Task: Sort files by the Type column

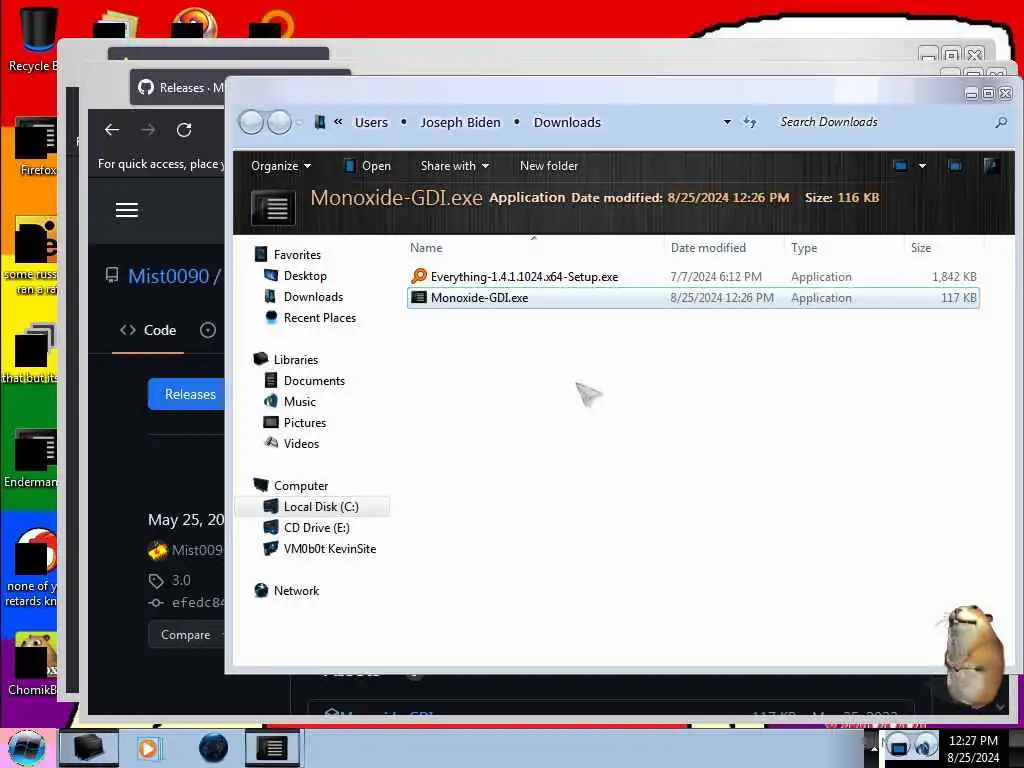Action: pos(804,248)
